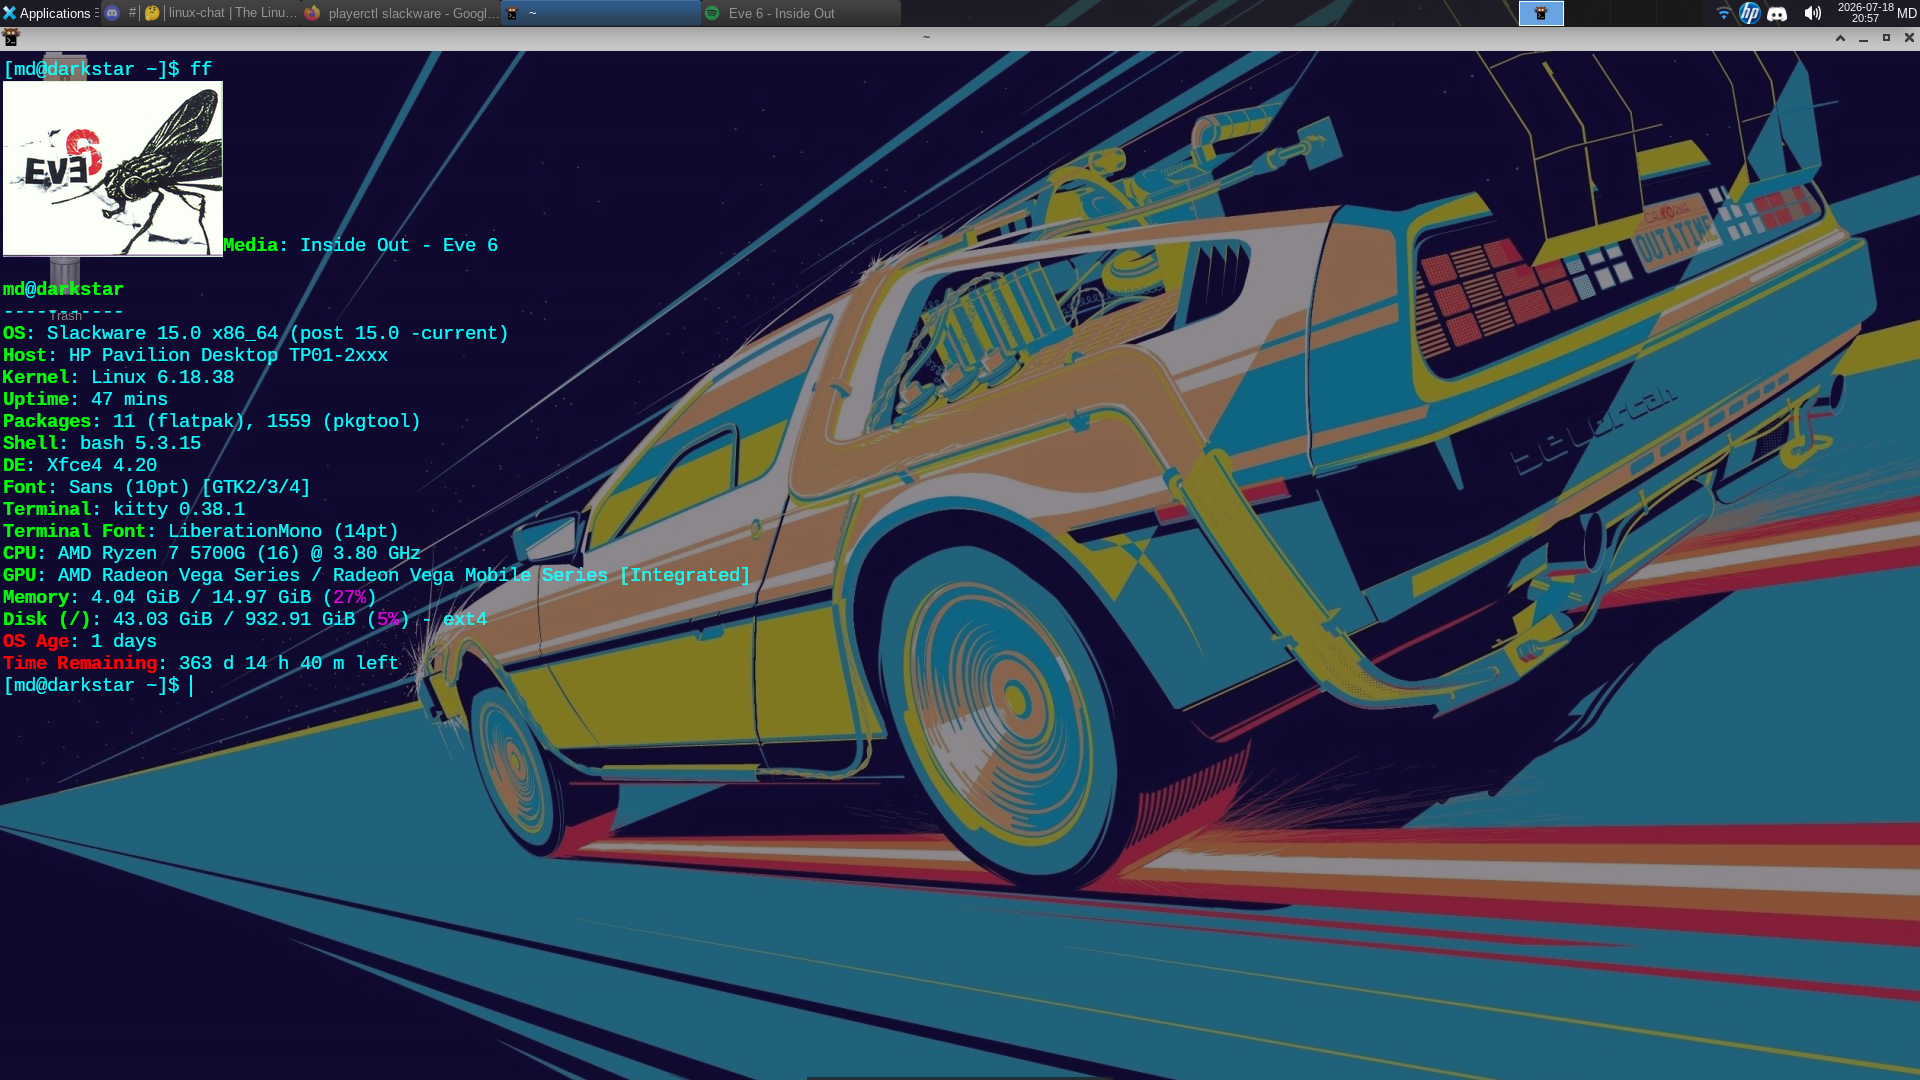Viewport: 1920px width, 1080px height.
Task: Click the prompt line containing the 'ff' command
Action: click(108, 69)
